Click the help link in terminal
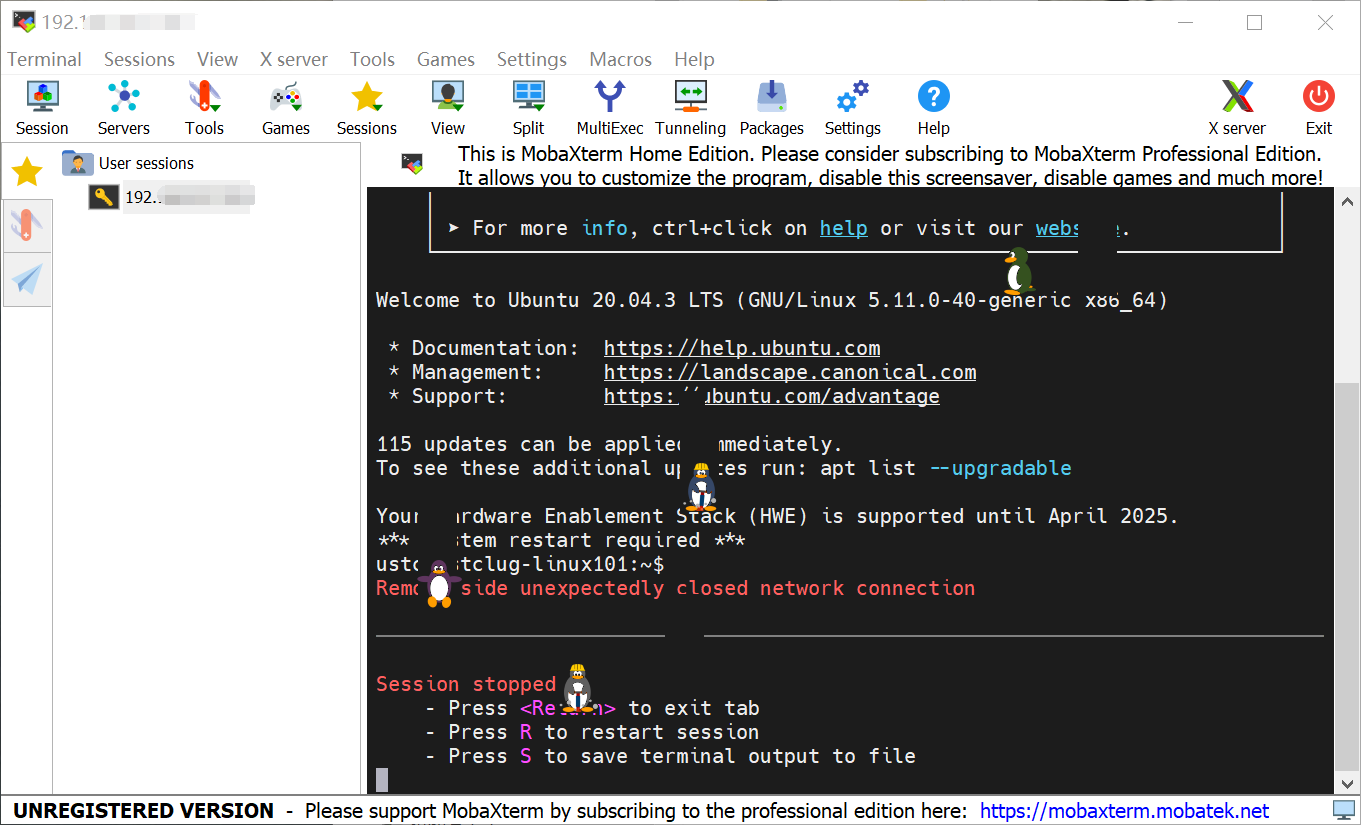1361x825 pixels. pyautogui.click(x=843, y=228)
